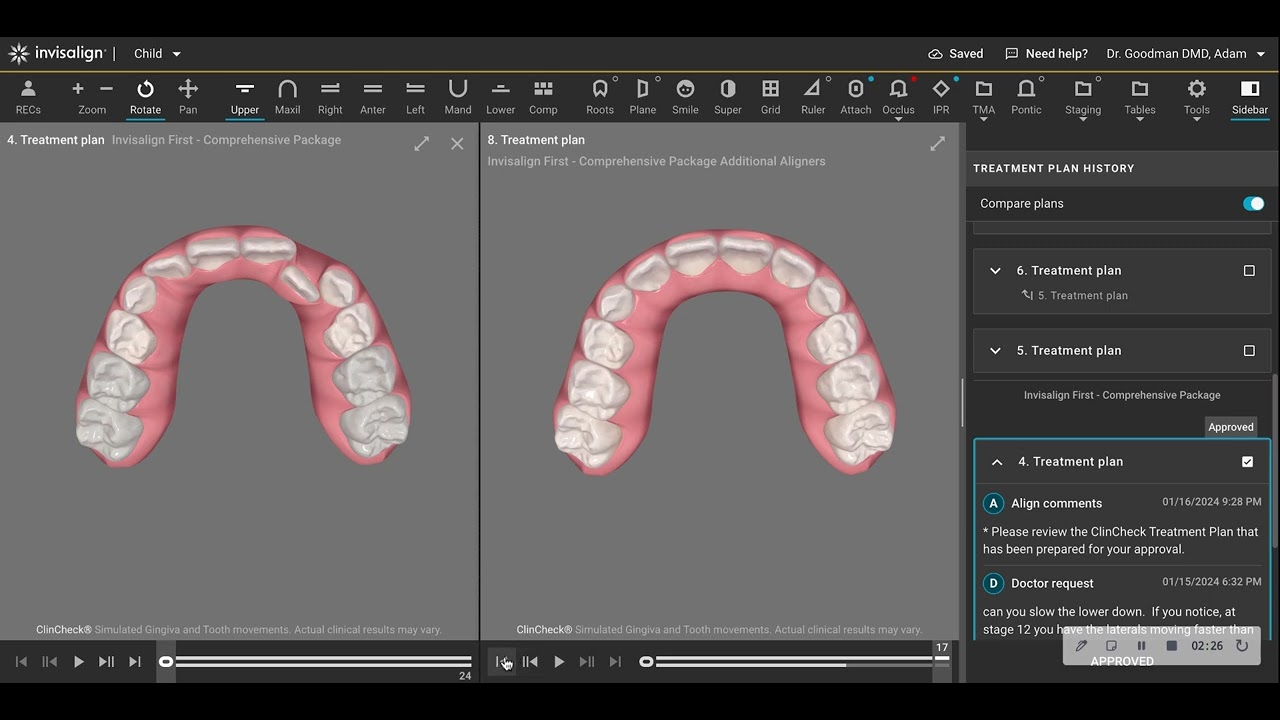Pause the screen recording
The width and height of the screenshot is (1280, 720).
pyautogui.click(x=1141, y=646)
